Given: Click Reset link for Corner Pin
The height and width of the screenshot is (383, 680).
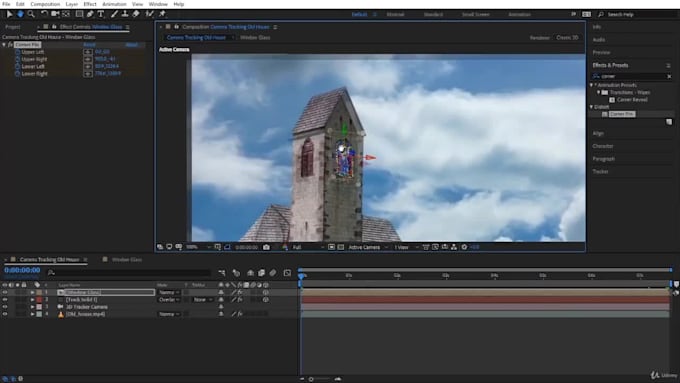Looking at the screenshot, I should pos(89,45).
